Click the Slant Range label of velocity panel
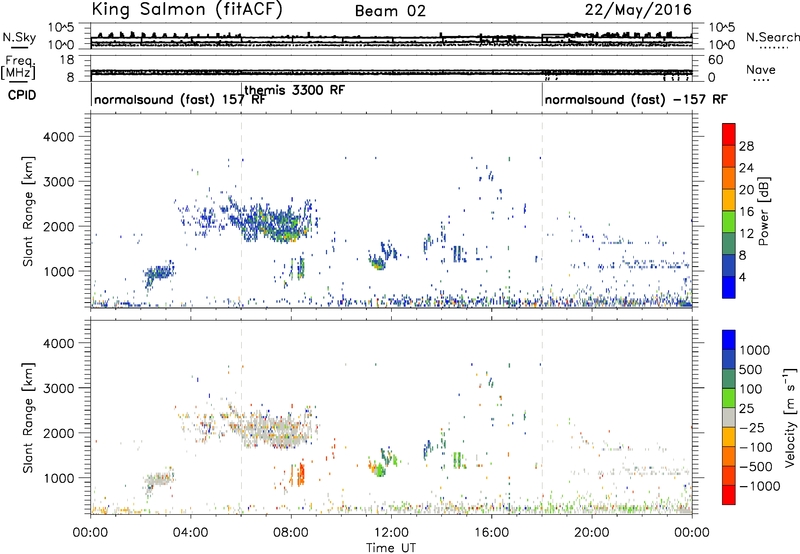Screen dimensions: 800x554 [x=28, y=418]
